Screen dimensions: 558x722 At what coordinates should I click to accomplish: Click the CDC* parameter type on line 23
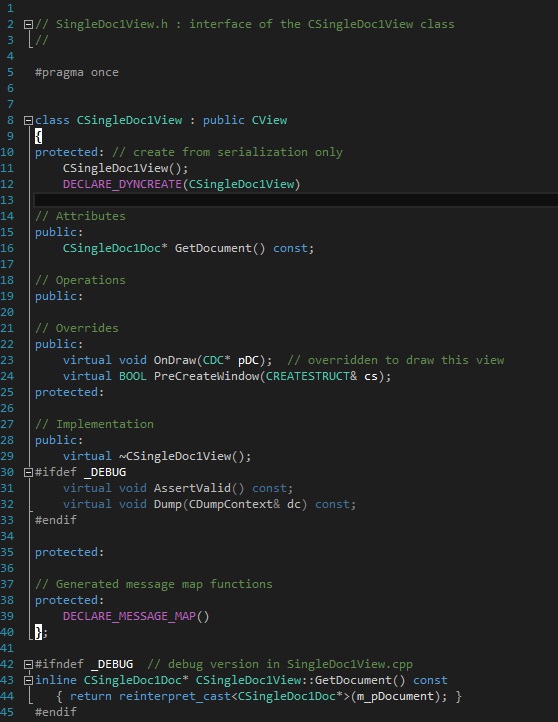pos(216,360)
